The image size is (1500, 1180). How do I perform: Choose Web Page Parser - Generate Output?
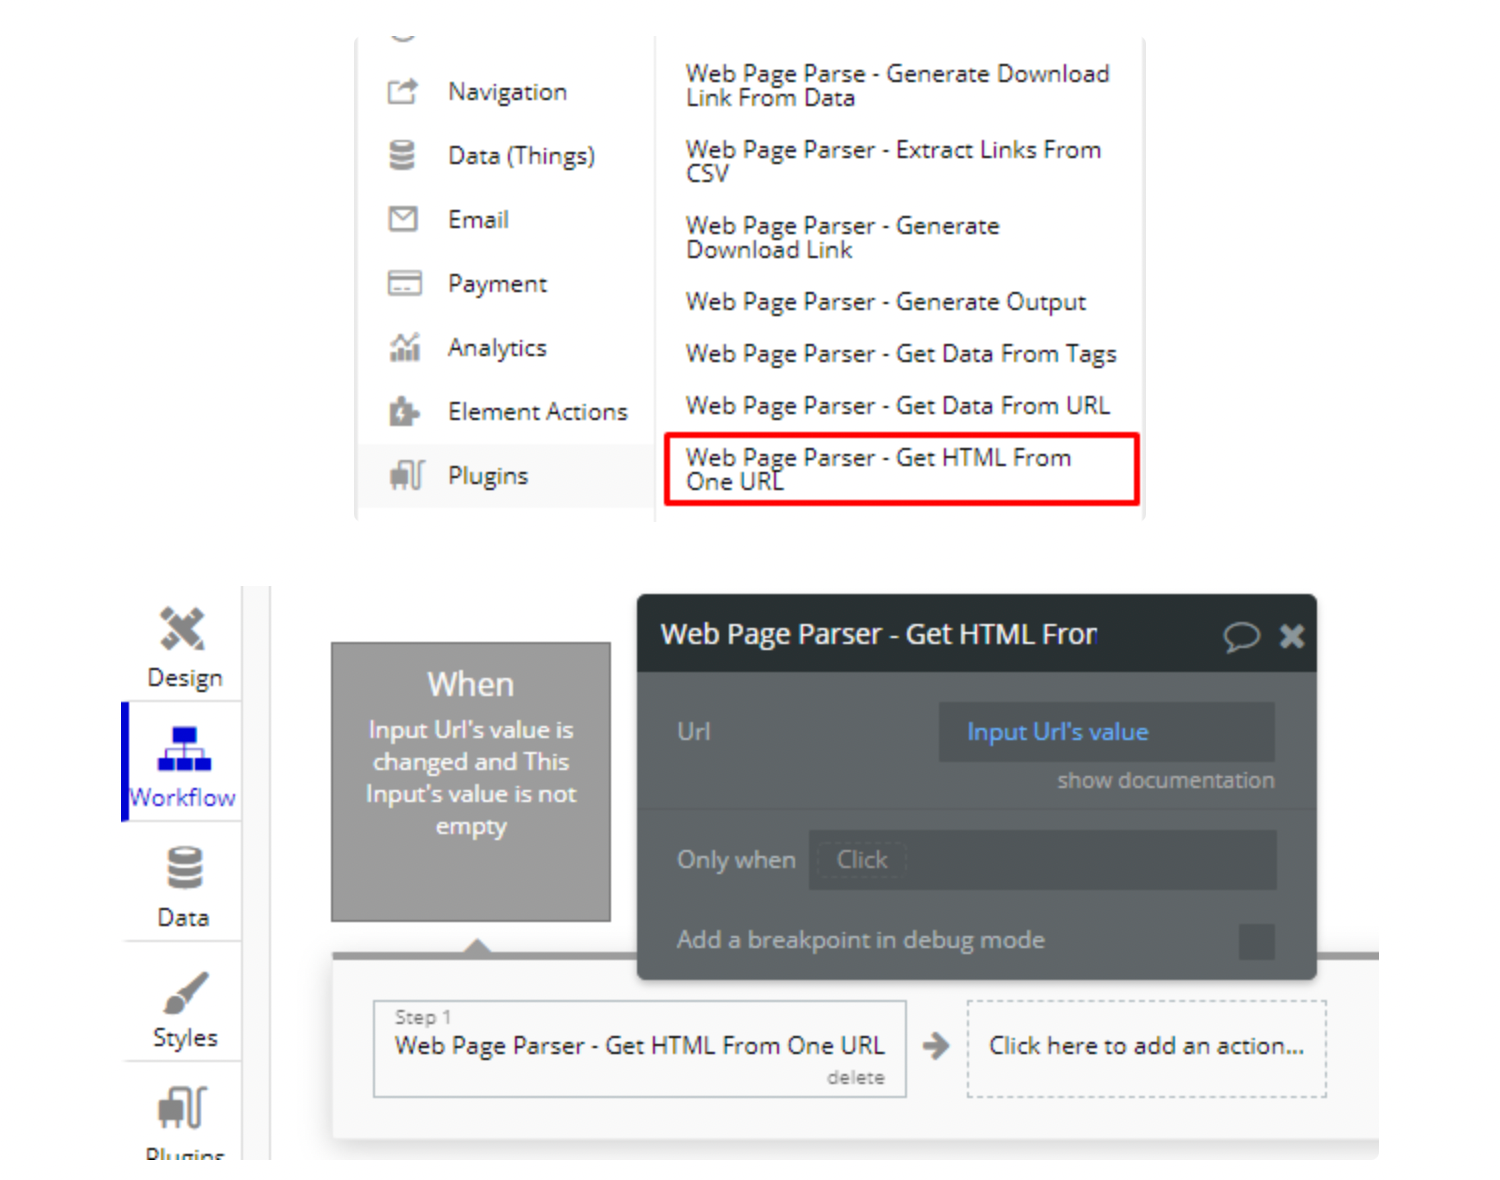pyautogui.click(x=886, y=302)
